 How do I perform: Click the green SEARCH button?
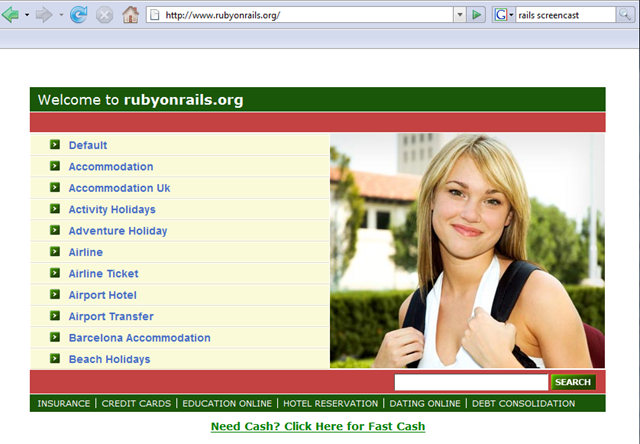[x=573, y=382]
